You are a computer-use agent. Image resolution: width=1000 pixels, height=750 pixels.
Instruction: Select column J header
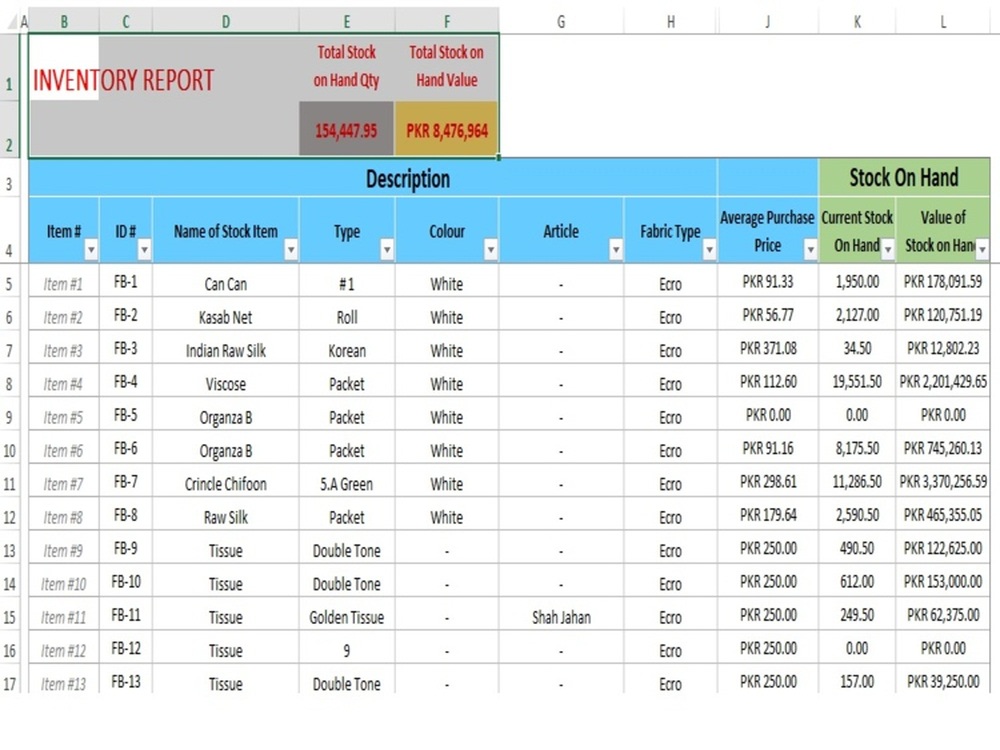[768, 22]
